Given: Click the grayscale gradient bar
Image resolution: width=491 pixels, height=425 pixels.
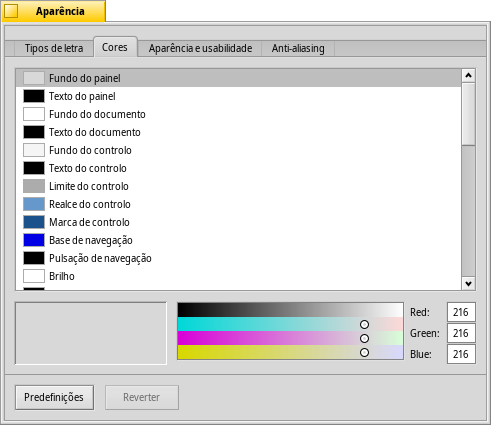Looking at the screenshot, I should 290,310.
